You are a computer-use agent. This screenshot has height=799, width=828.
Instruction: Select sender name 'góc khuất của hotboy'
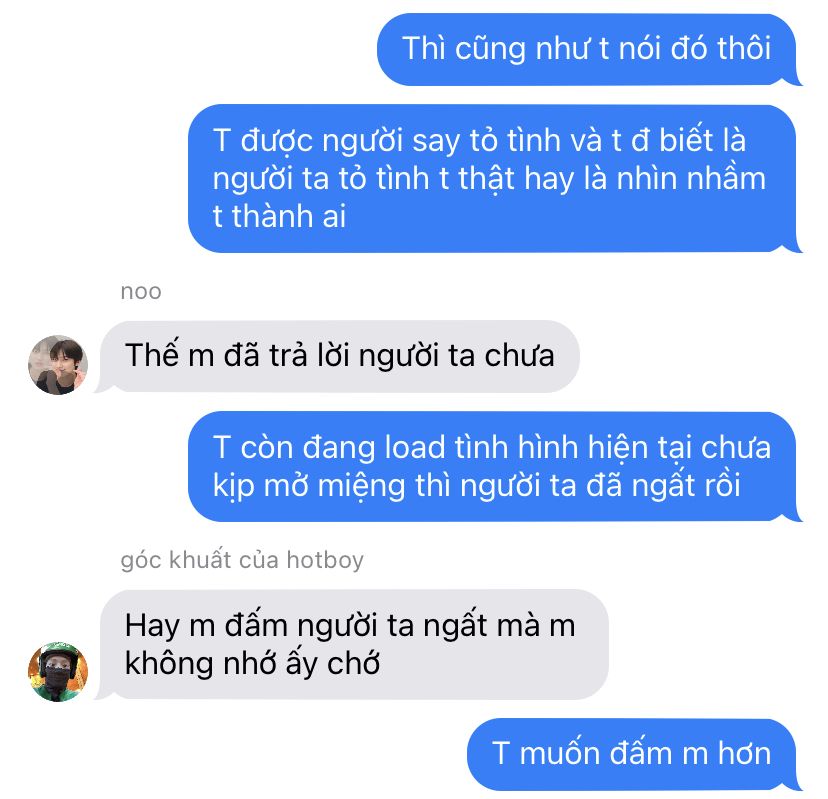pos(242,560)
